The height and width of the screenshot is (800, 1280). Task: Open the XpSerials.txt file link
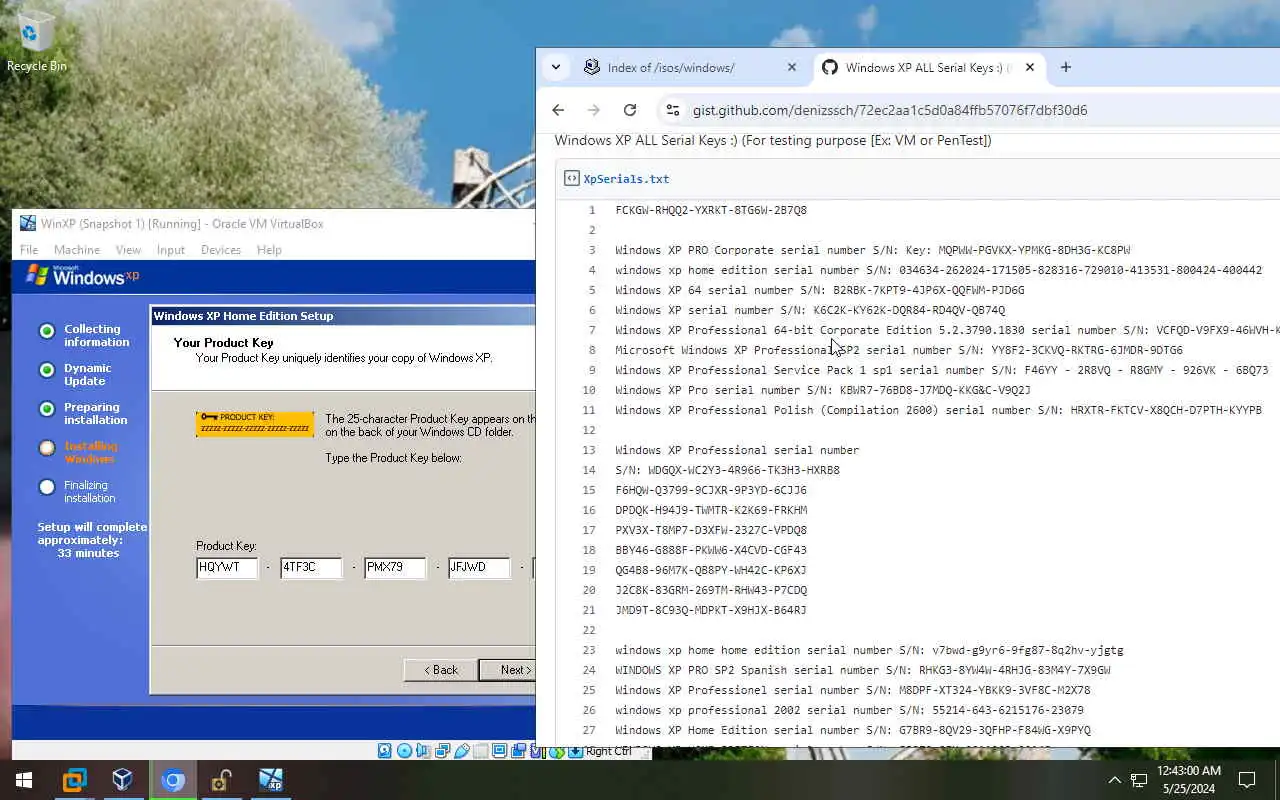click(626, 179)
